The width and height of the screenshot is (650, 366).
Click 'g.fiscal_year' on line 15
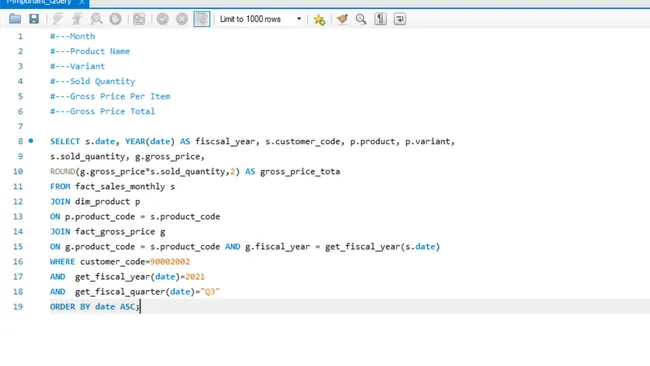[277, 247]
